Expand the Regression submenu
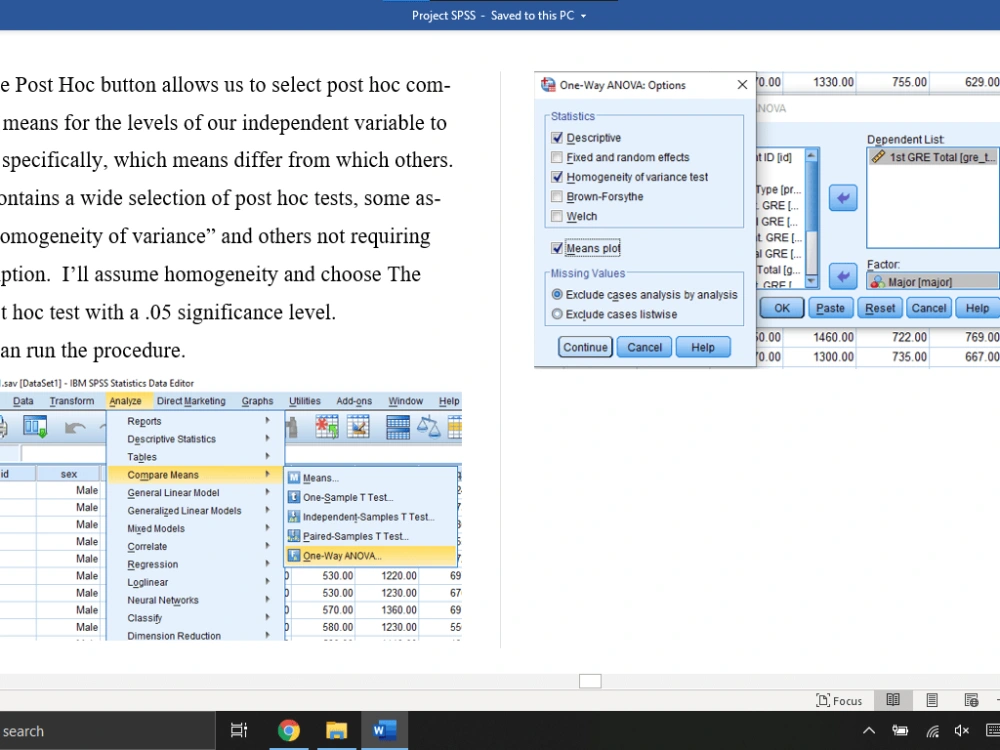Image resolution: width=1000 pixels, height=750 pixels. pos(195,564)
